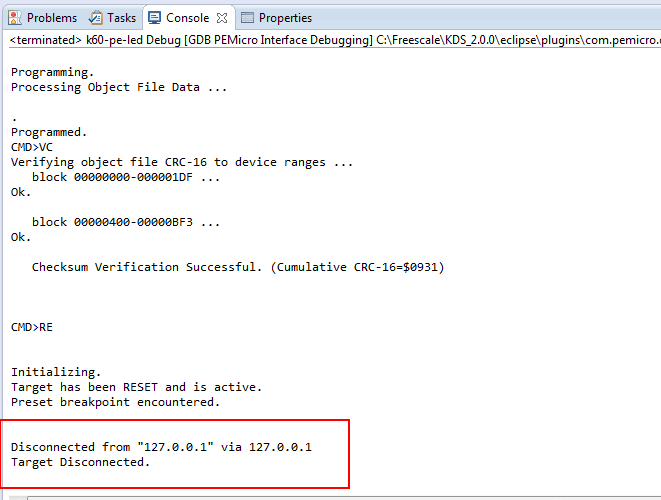
Task: Click the Problems tab's error icon
Action: 15,18
